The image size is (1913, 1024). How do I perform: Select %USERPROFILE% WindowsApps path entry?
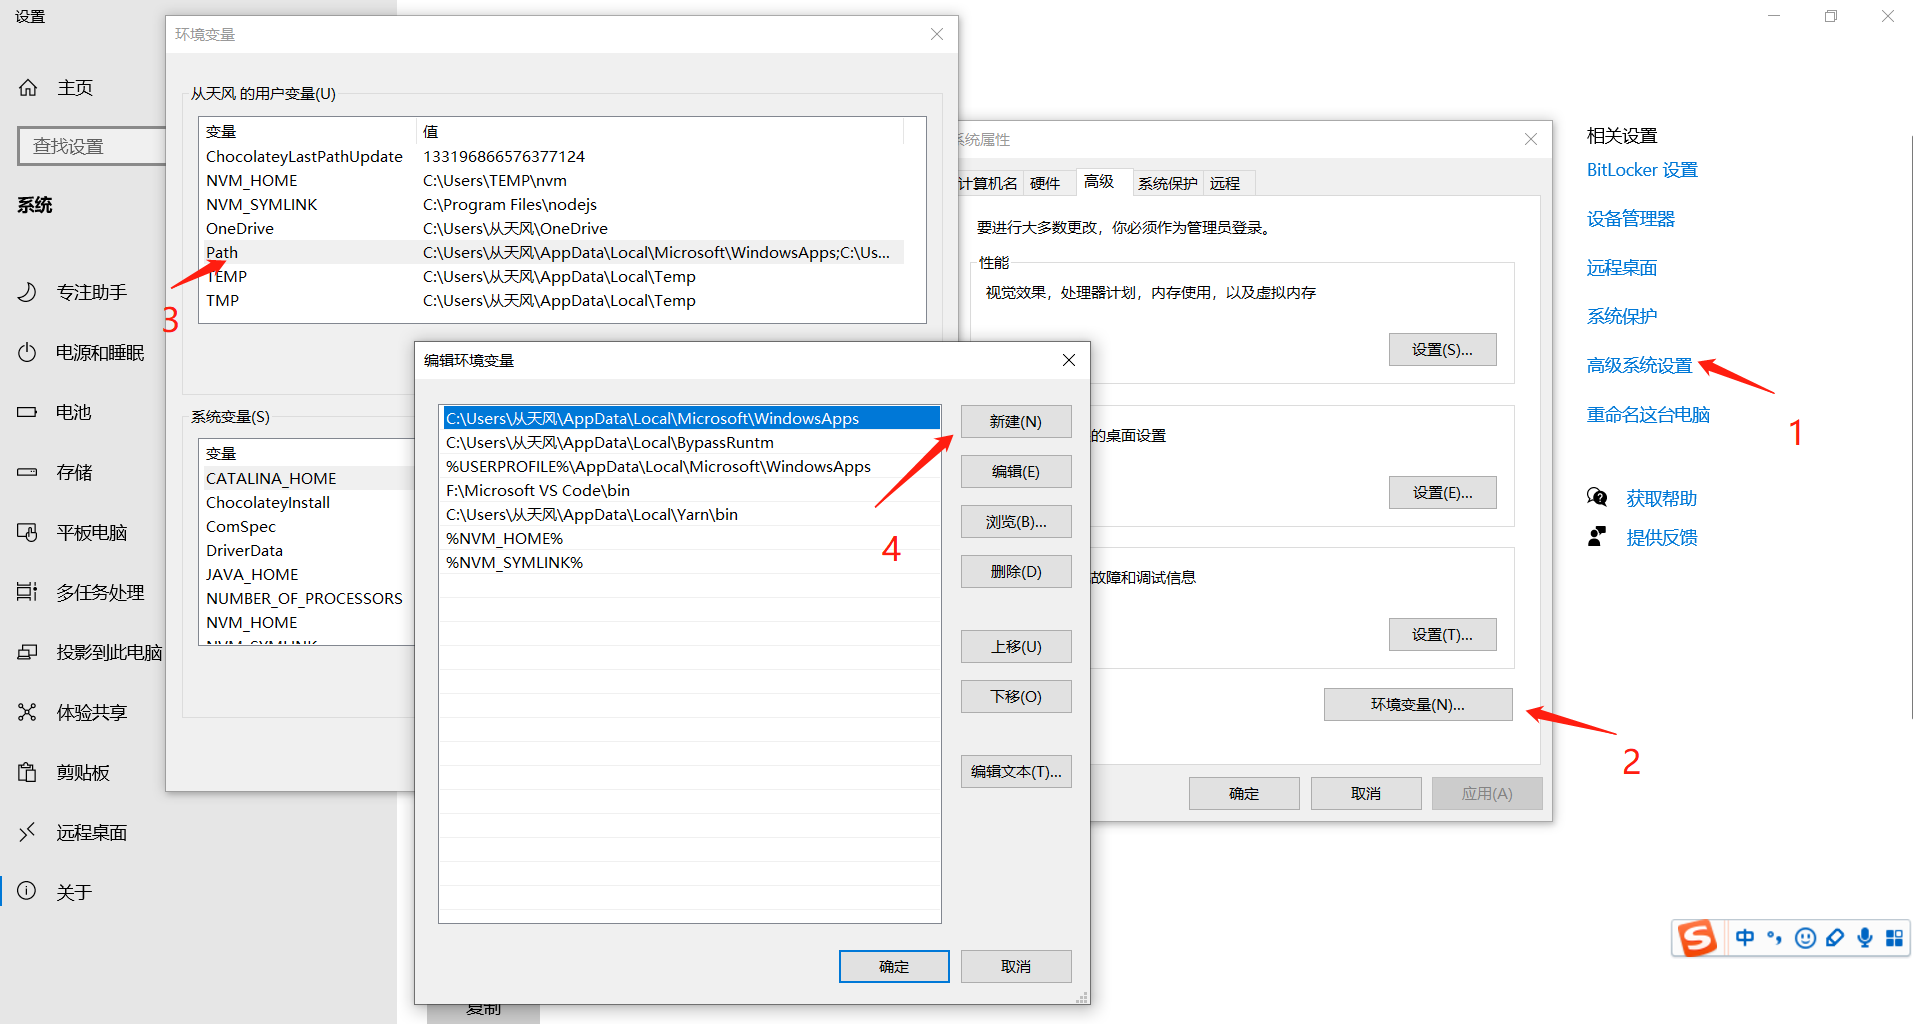click(x=691, y=467)
